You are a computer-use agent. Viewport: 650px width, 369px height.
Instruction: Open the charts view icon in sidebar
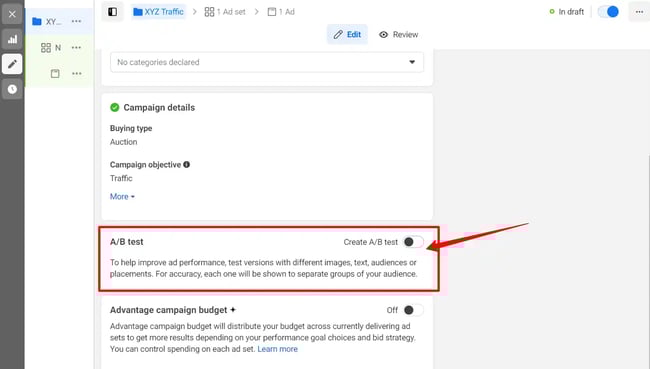12,39
